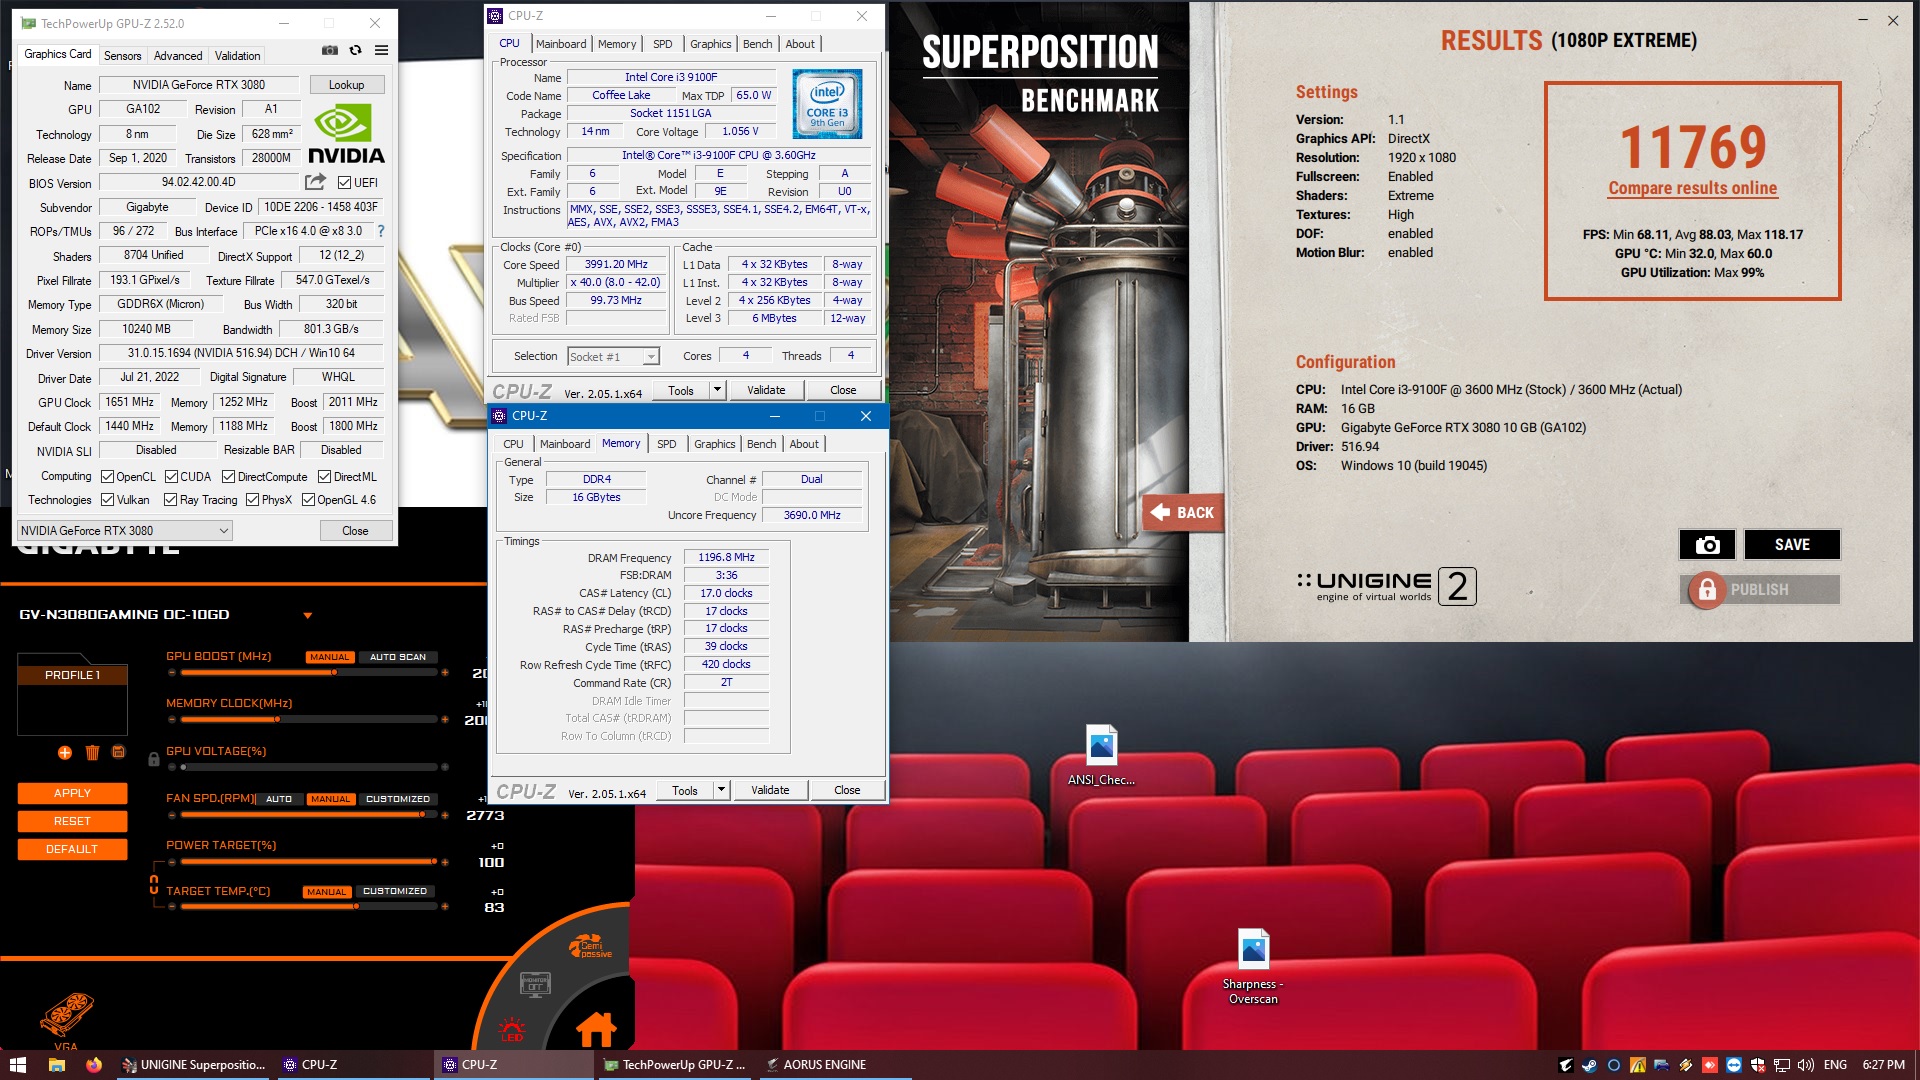Toggle the Ray Tracing checkbox
The height and width of the screenshot is (1080, 1920).
point(170,500)
